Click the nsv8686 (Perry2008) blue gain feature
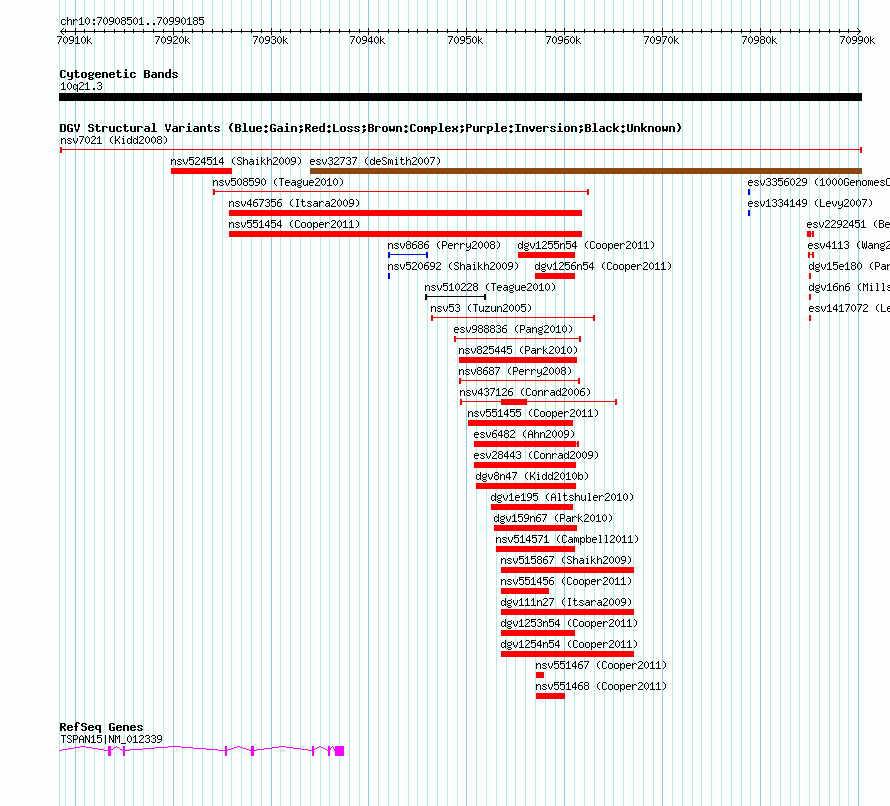The width and height of the screenshot is (890, 806). [408, 255]
